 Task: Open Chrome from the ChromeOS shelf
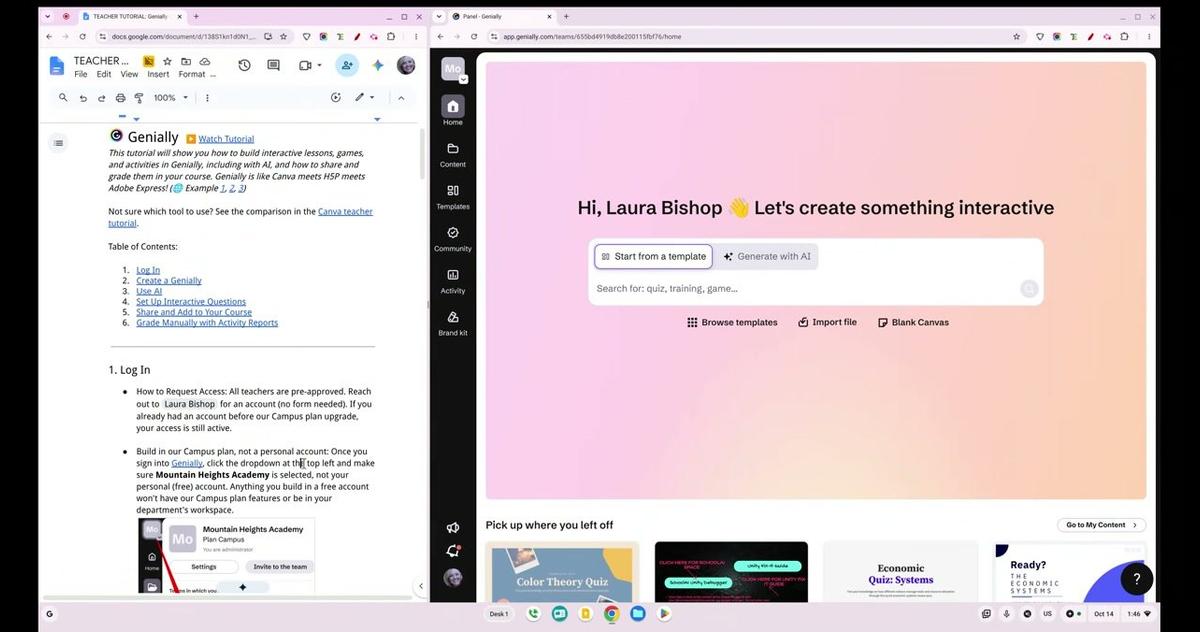coord(611,614)
